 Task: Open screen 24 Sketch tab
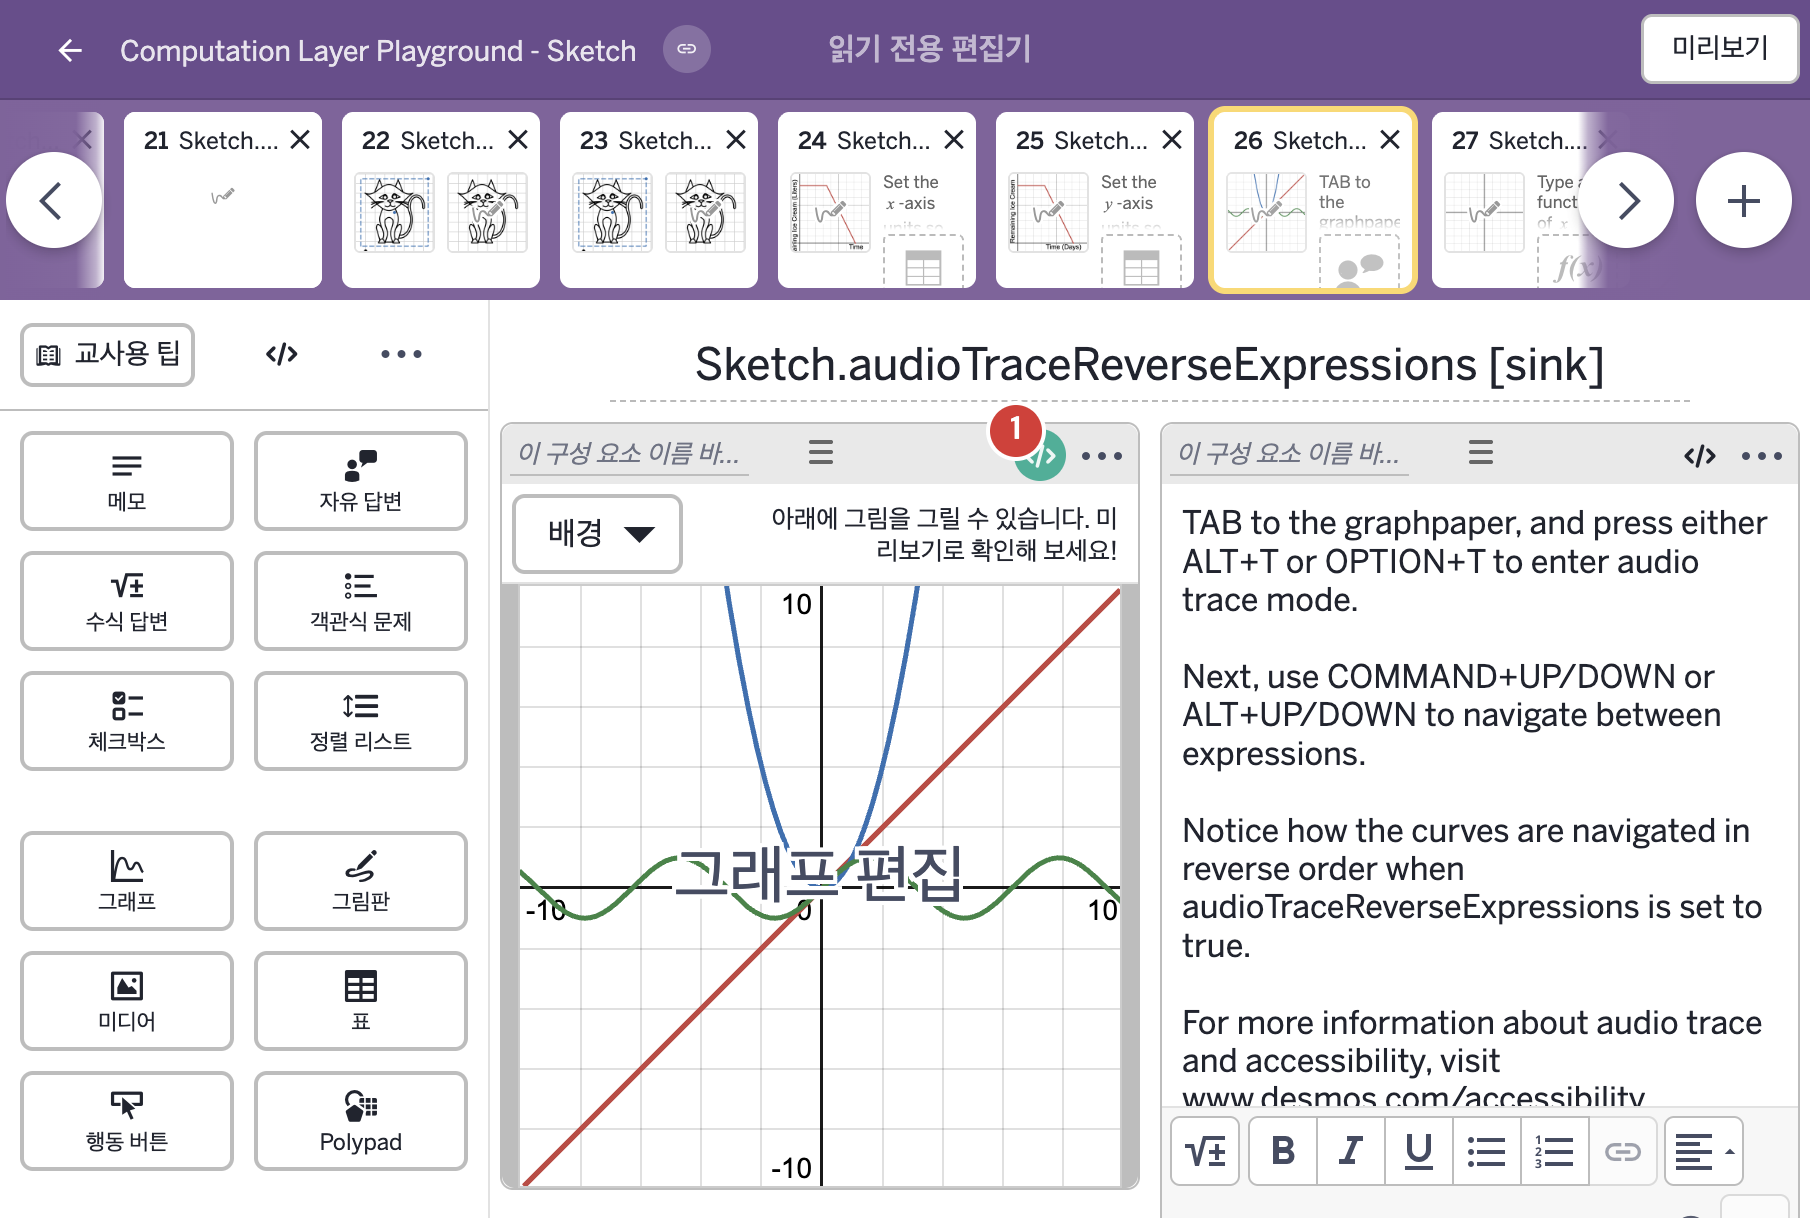(876, 200)
